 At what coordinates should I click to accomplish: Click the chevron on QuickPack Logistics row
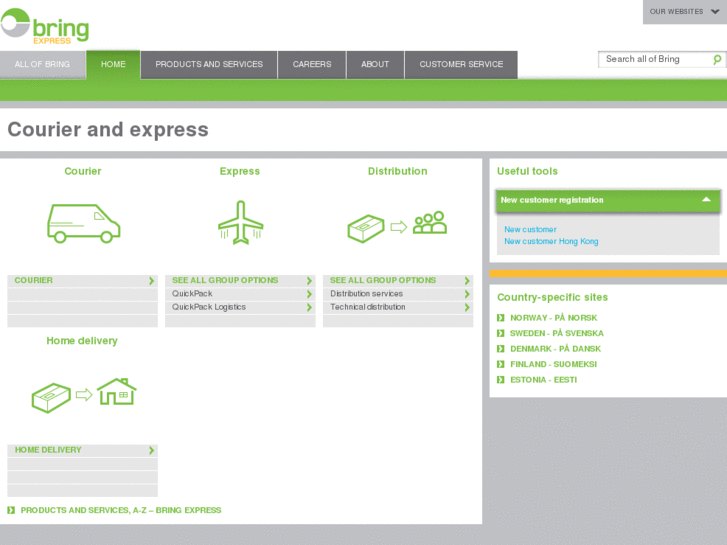tap(309, 308)
